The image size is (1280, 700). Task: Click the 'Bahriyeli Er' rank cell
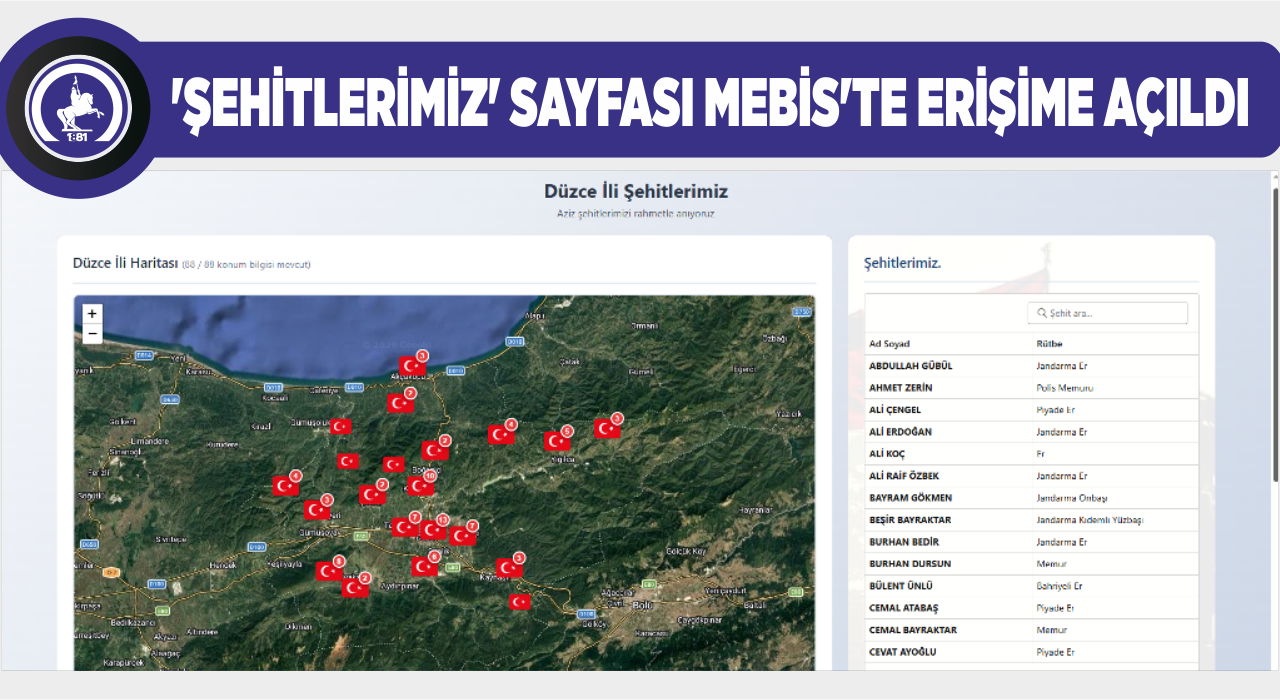click(x=1059, y=586)
